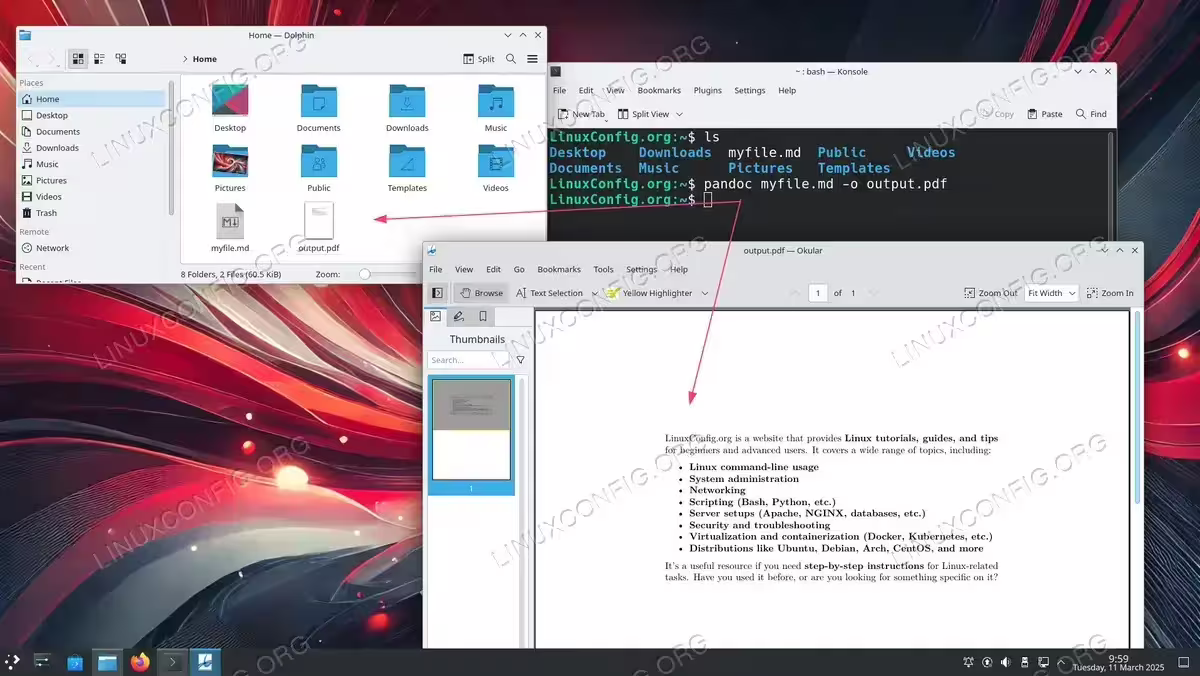Viewport: 1200px width, 676px height.
Task: Open the Okular Go menu
Action: [x=519, y=269]
